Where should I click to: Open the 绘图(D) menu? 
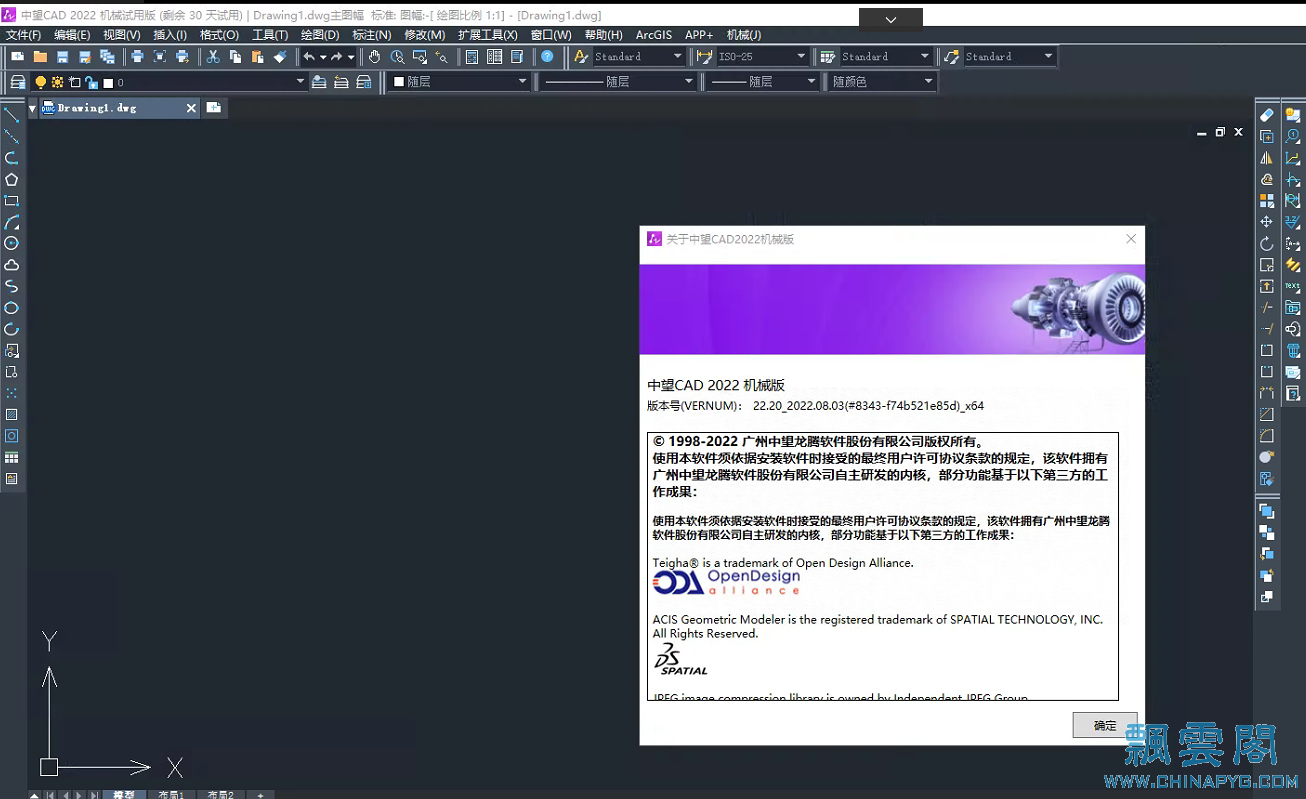click(320, 35)
